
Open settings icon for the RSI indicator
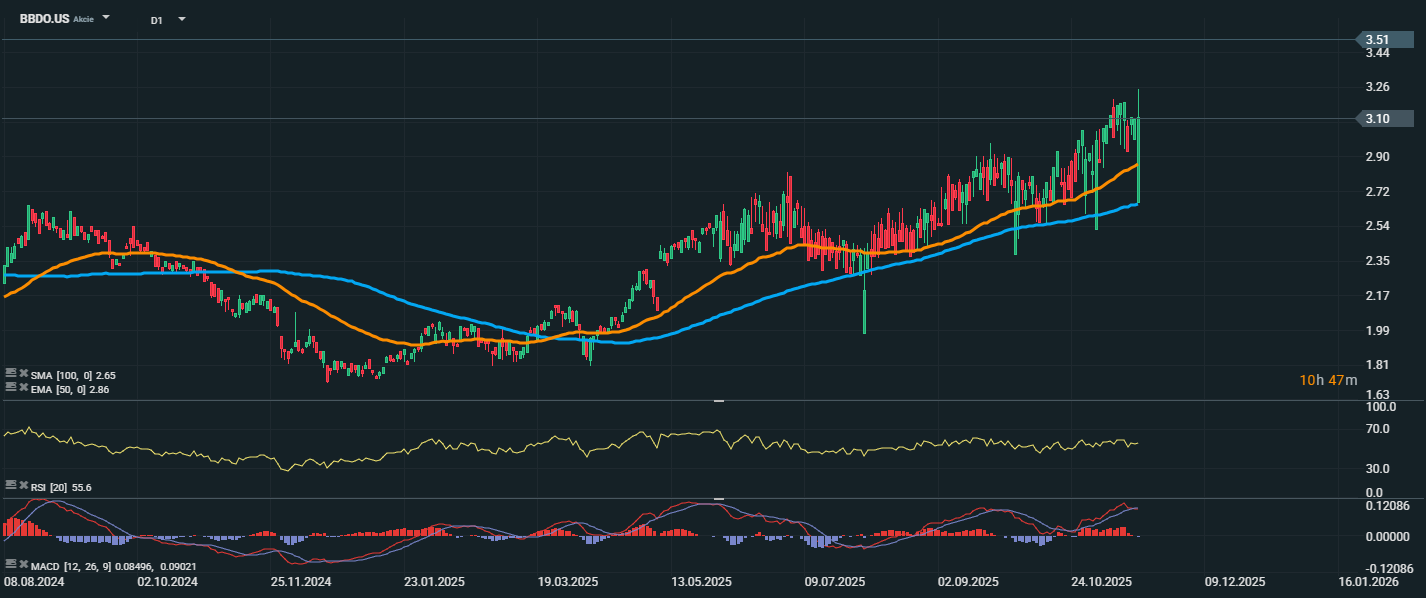click(x=10, y=485)
